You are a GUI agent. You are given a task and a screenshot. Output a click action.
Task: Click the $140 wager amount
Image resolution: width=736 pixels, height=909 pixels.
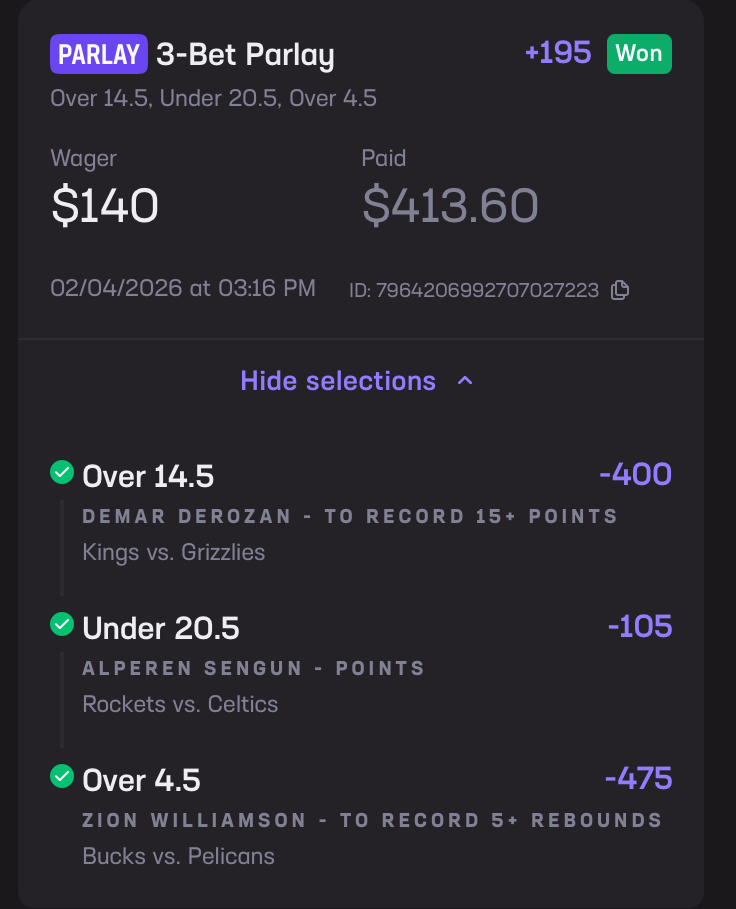click(x=105, y=205)
